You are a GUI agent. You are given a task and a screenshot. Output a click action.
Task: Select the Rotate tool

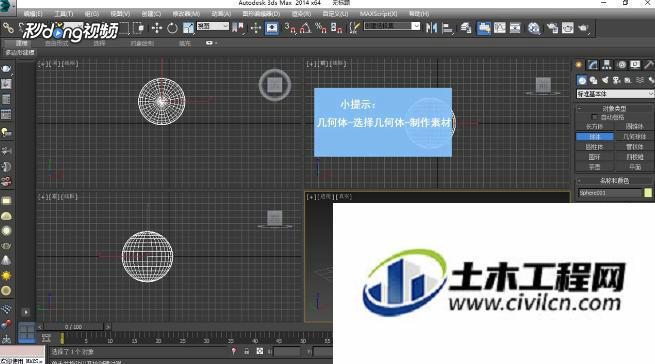[172, 28]
